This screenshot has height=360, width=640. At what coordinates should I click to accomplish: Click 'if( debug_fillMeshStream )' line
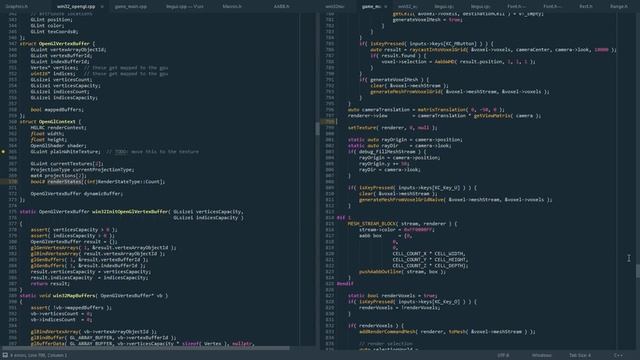[386, 151]
